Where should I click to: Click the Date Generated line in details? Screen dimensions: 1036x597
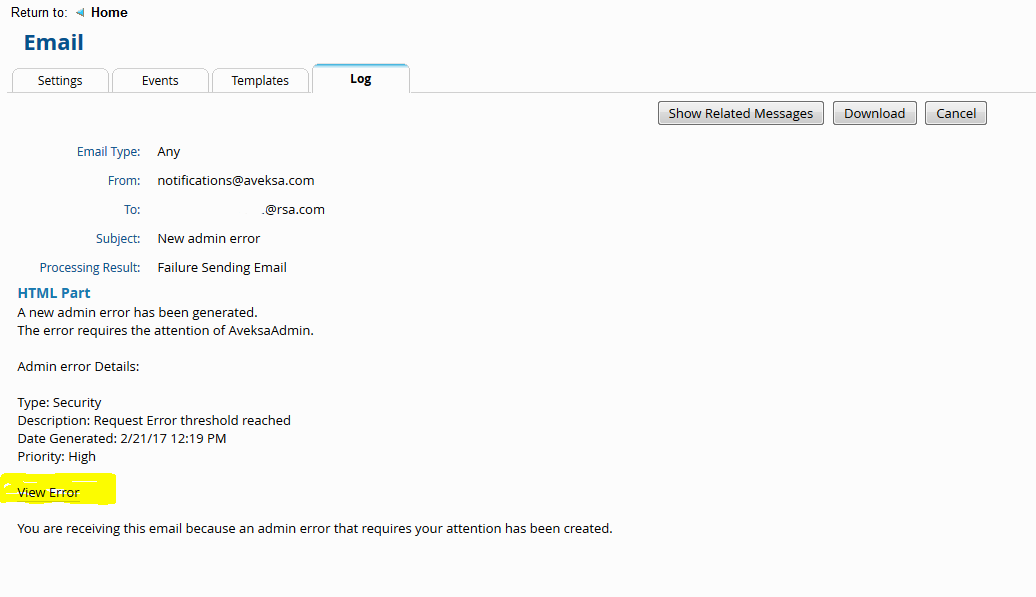122,438
